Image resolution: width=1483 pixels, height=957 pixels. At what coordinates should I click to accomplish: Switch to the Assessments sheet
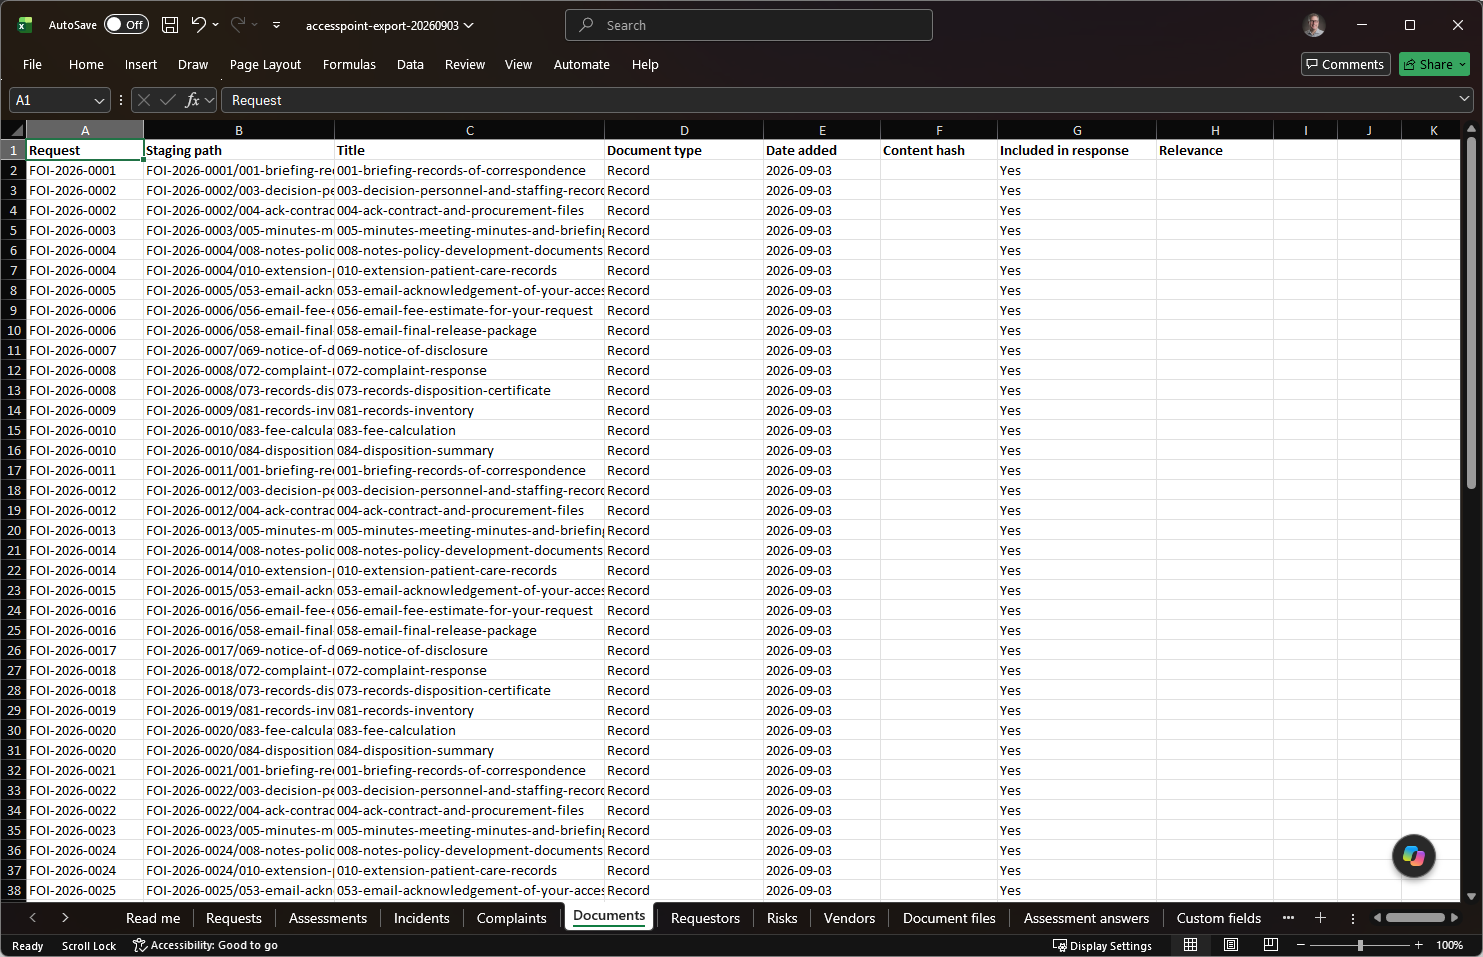[x=328, y=918]
